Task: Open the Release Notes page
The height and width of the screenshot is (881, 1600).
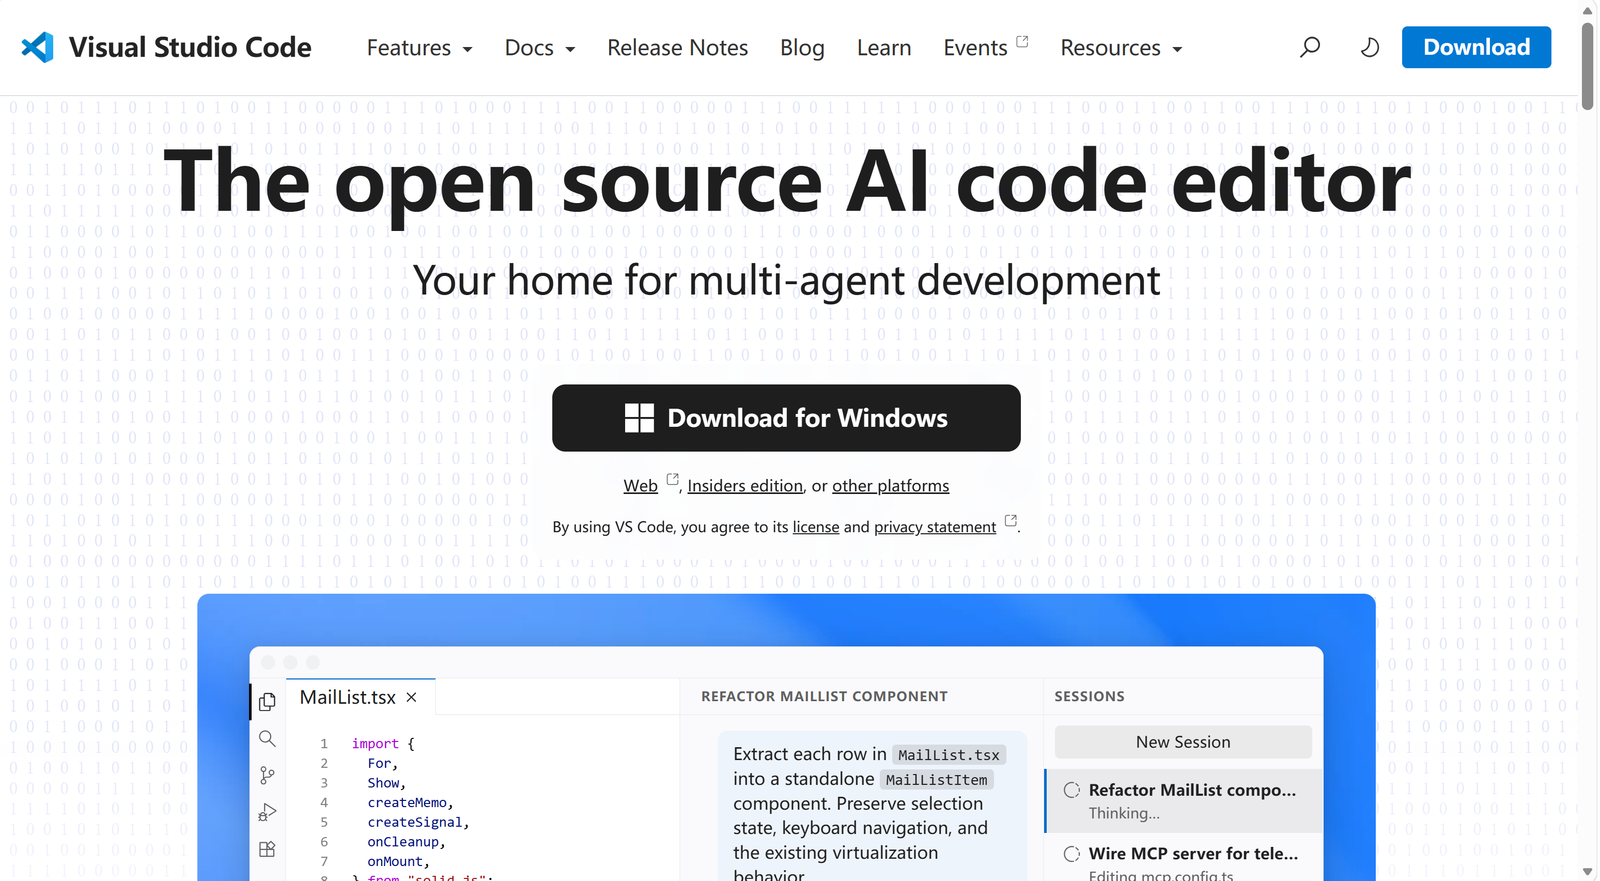Action: [x=677, y=48]
